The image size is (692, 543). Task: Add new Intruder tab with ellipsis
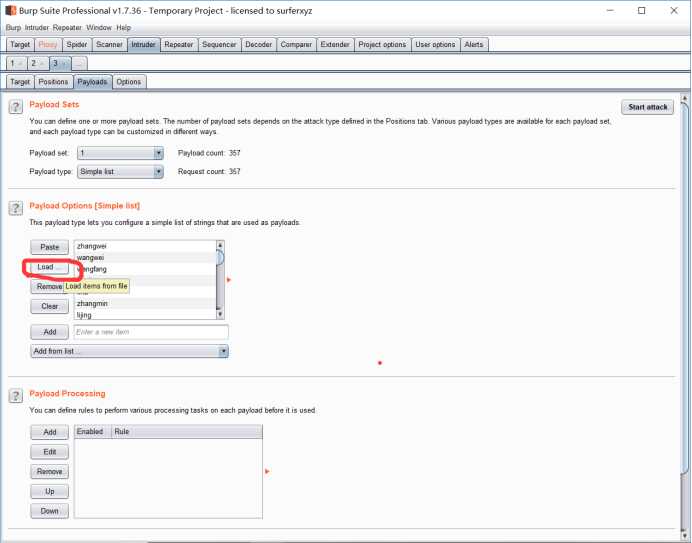79,64
